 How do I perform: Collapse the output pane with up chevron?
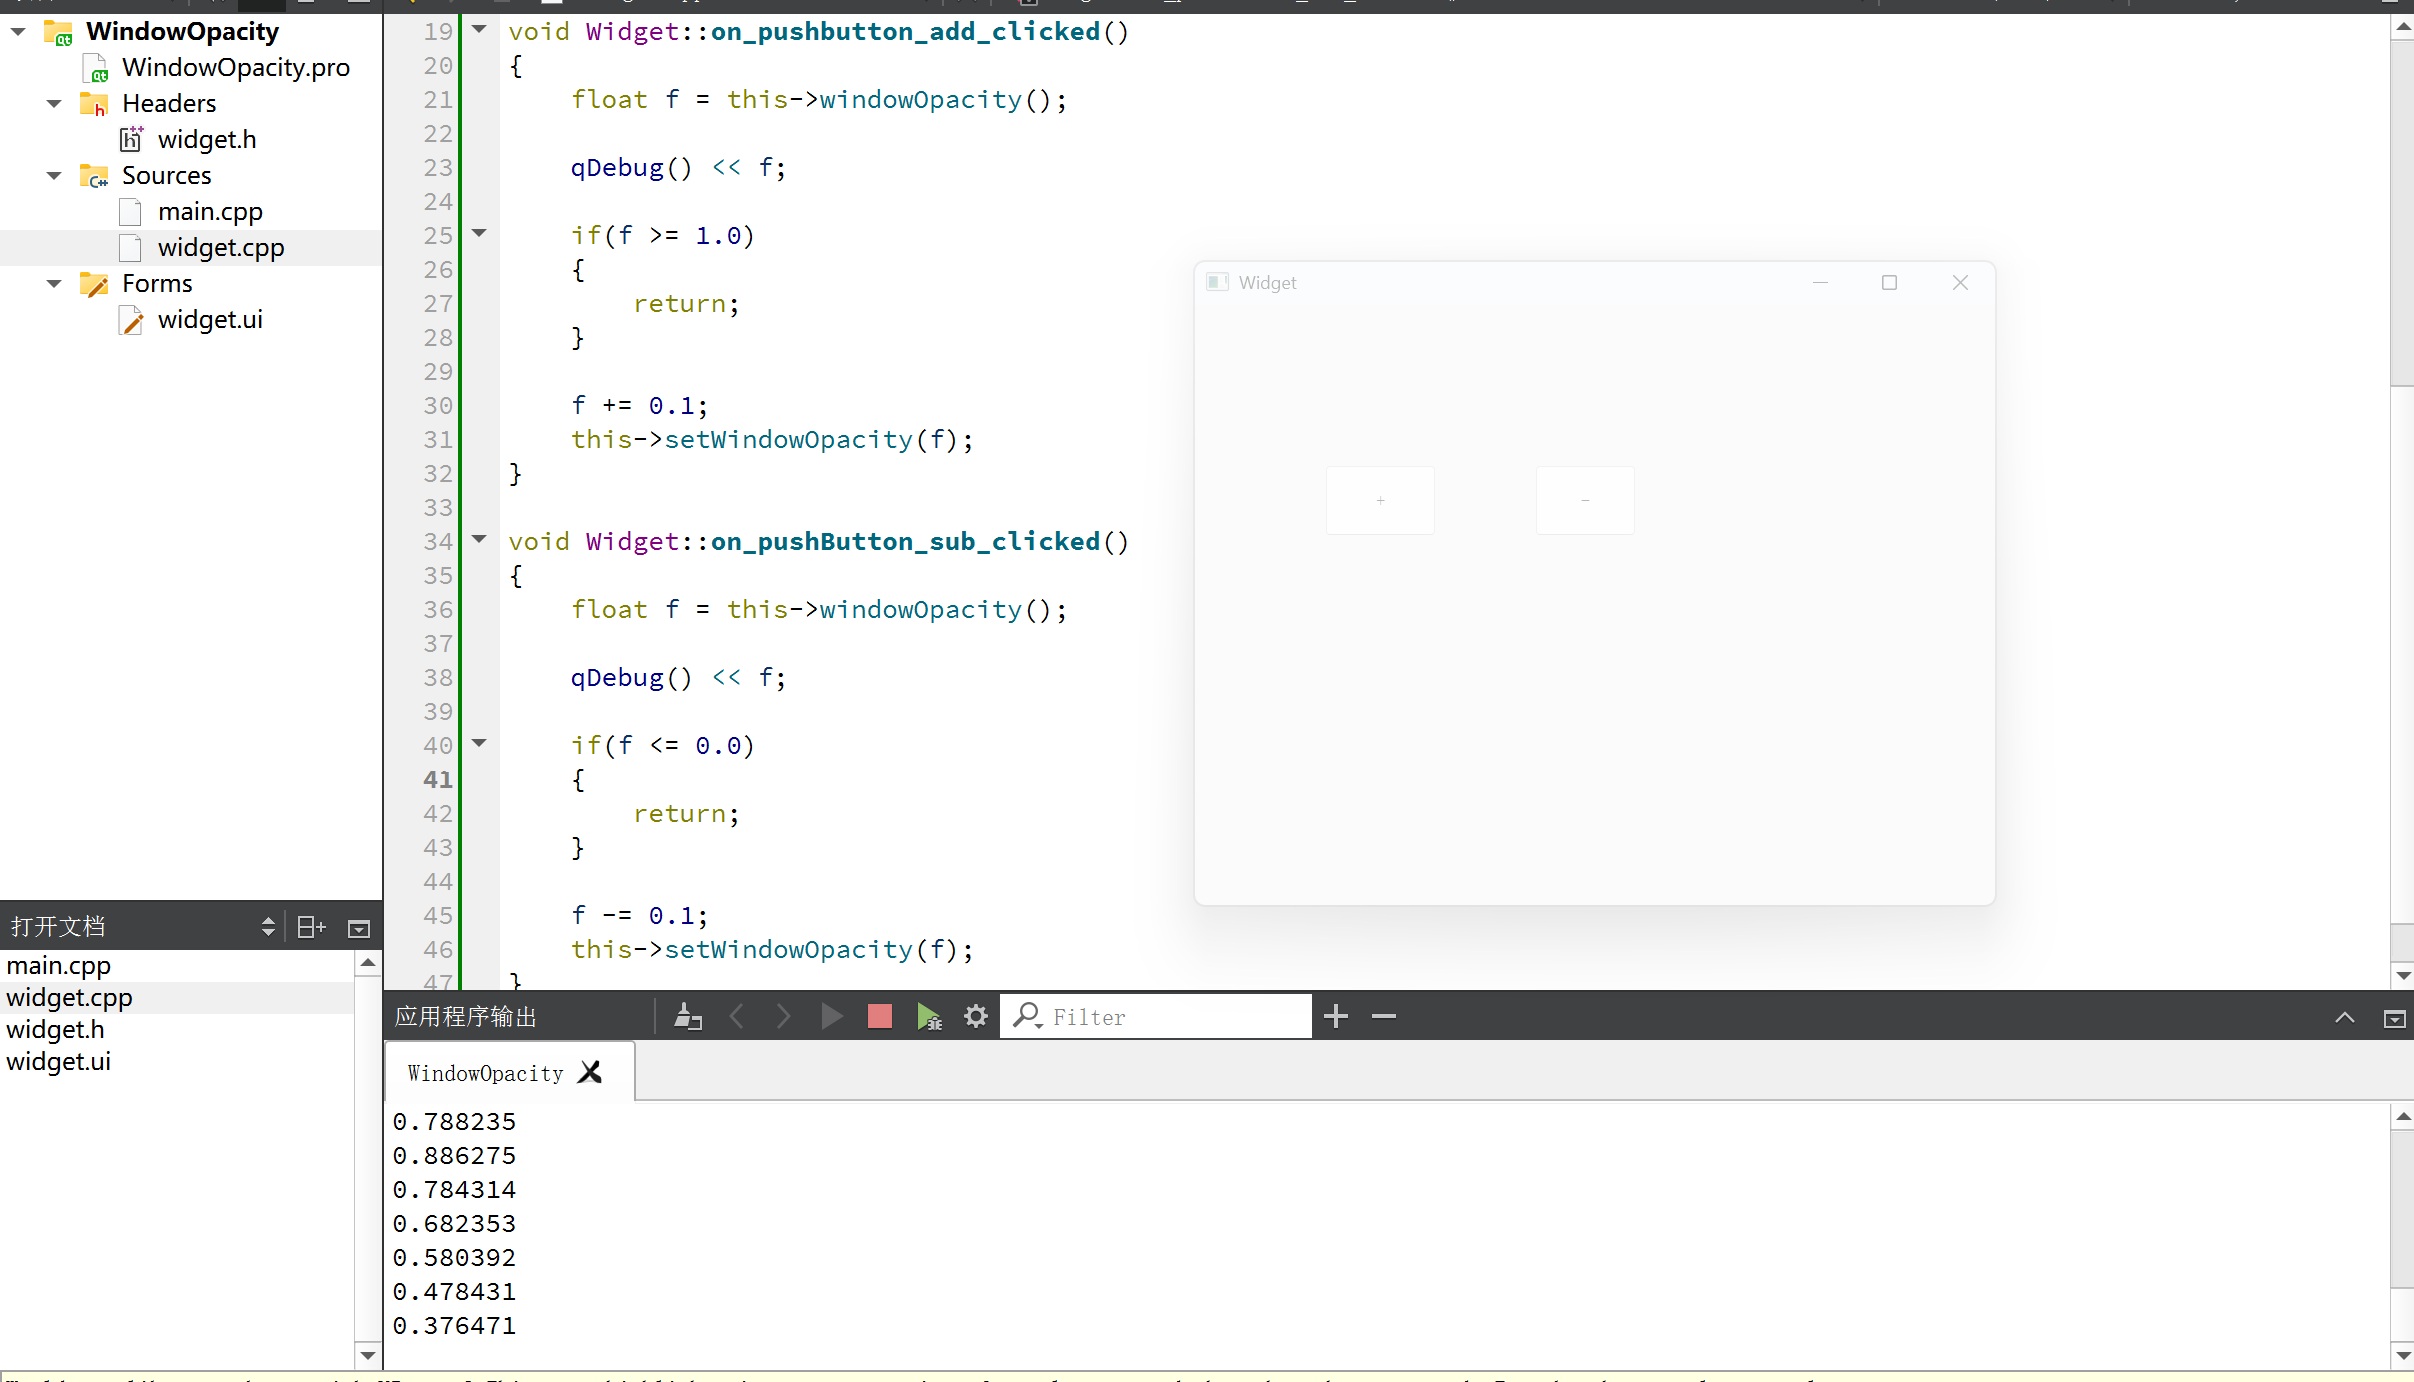coord(2344,1017)
